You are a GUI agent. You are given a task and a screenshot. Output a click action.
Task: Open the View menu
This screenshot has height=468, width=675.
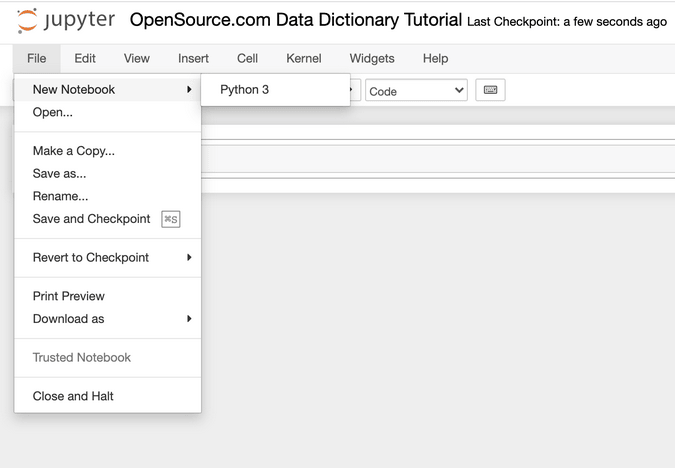[x=137, y=59]
